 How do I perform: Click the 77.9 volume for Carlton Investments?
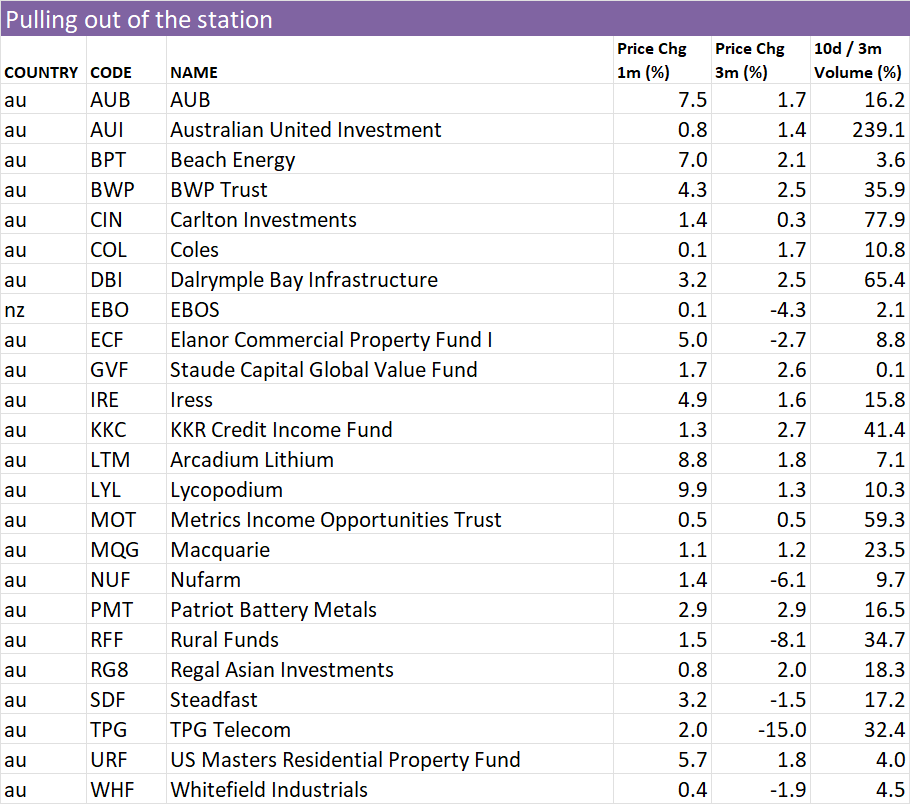click(884, 220)
